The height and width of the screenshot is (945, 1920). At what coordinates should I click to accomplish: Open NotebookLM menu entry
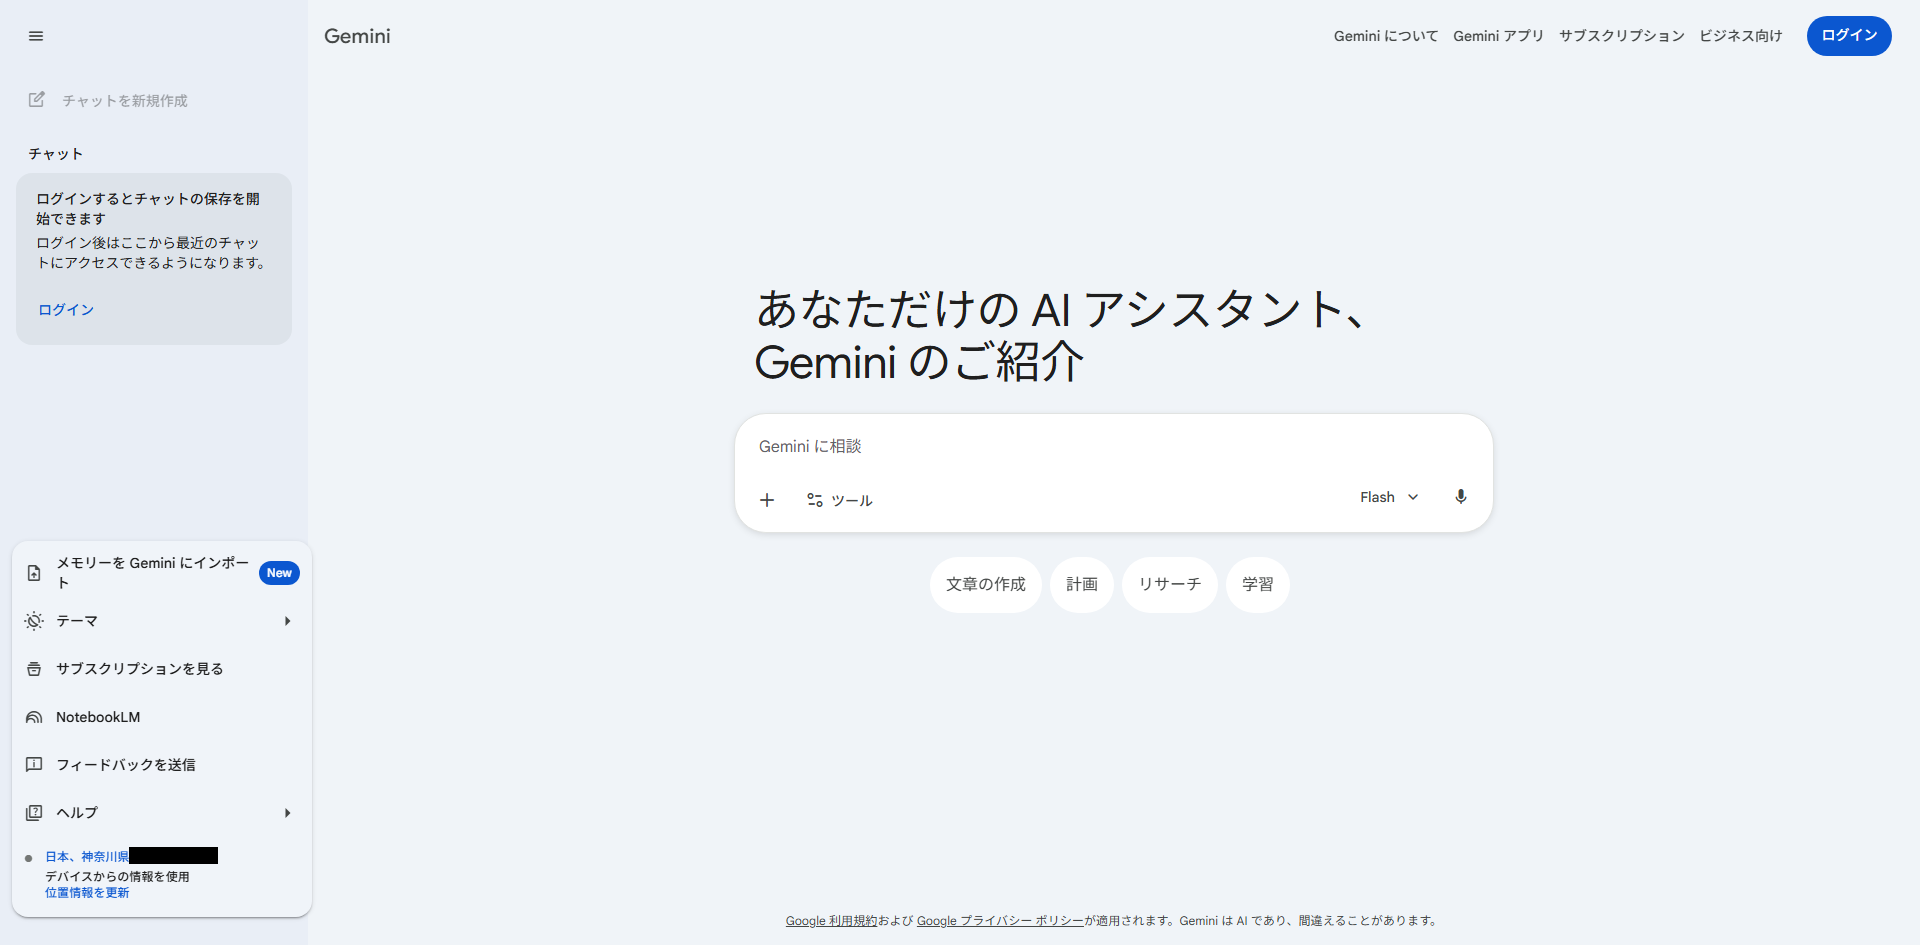162,717
